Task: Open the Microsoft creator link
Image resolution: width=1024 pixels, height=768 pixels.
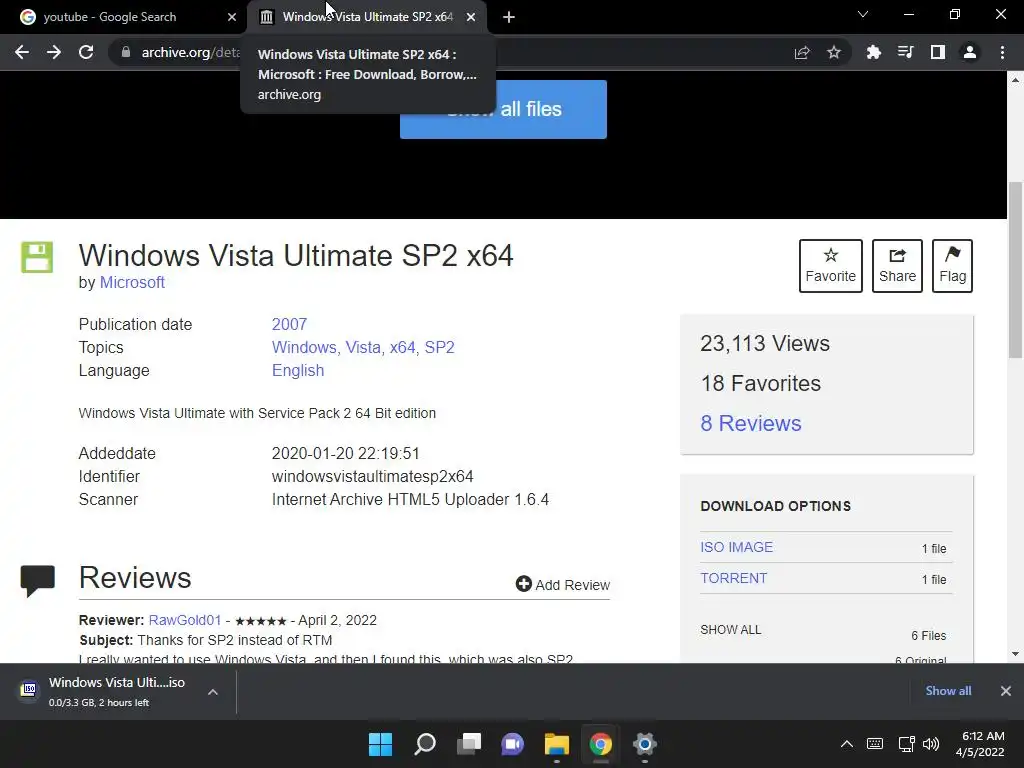Action: (132, 282)
